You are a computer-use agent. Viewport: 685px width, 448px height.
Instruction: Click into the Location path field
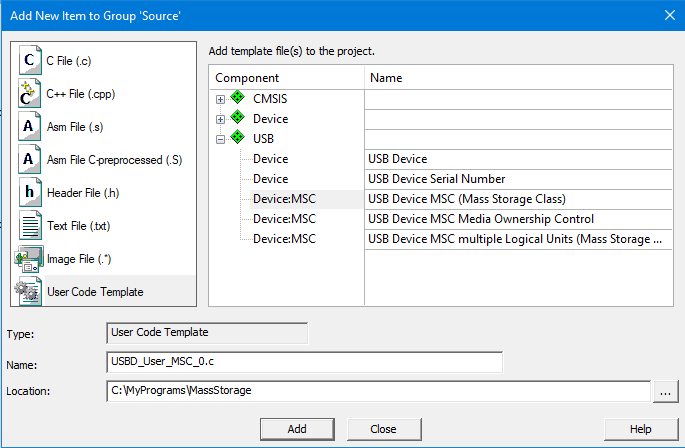coord(378,391)
